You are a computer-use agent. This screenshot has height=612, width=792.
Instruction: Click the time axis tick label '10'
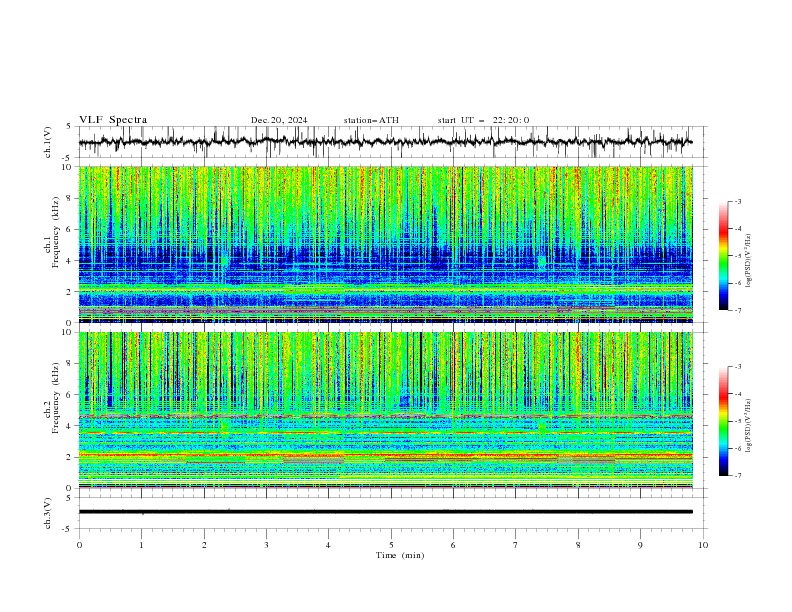(703, 545)
